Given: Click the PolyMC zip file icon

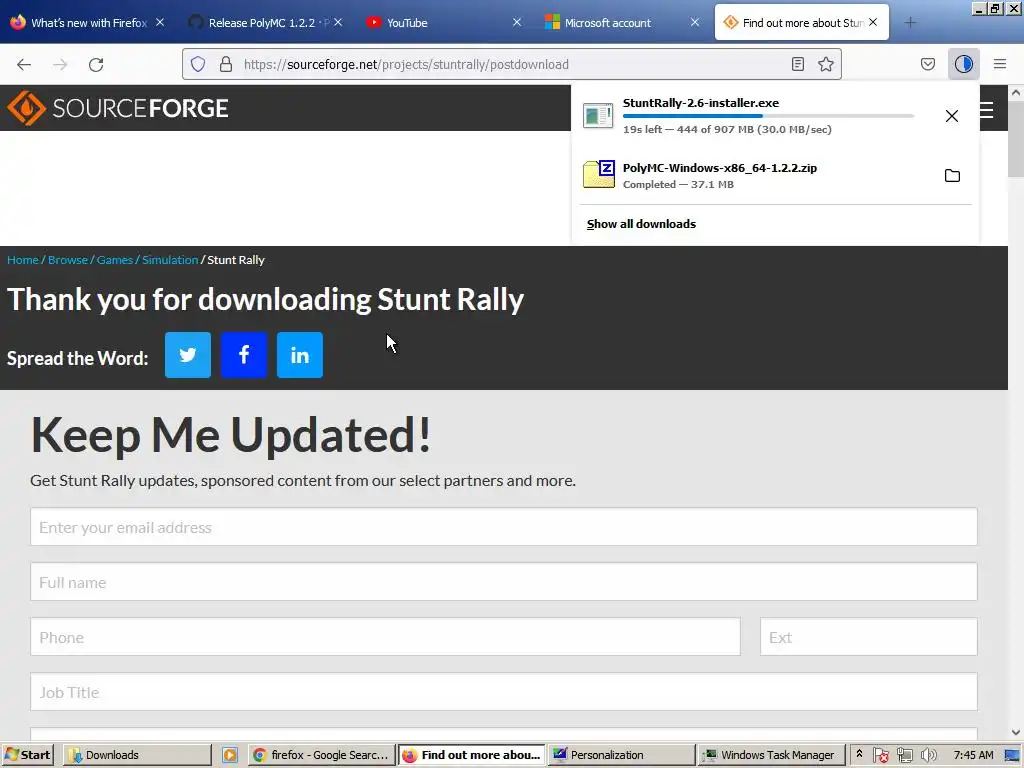Looking at the screenshot, I should [598, 174].
